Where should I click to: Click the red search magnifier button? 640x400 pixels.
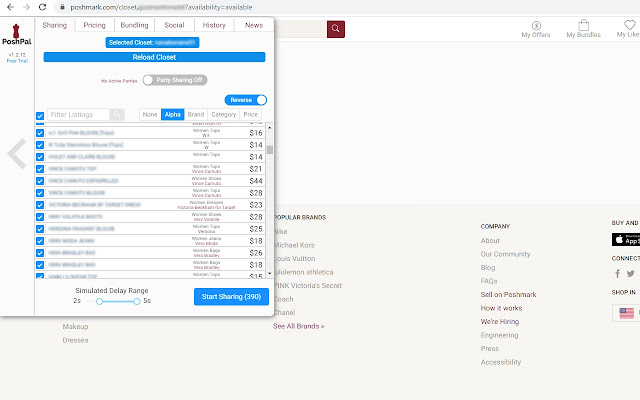click(x=336, y=29)
